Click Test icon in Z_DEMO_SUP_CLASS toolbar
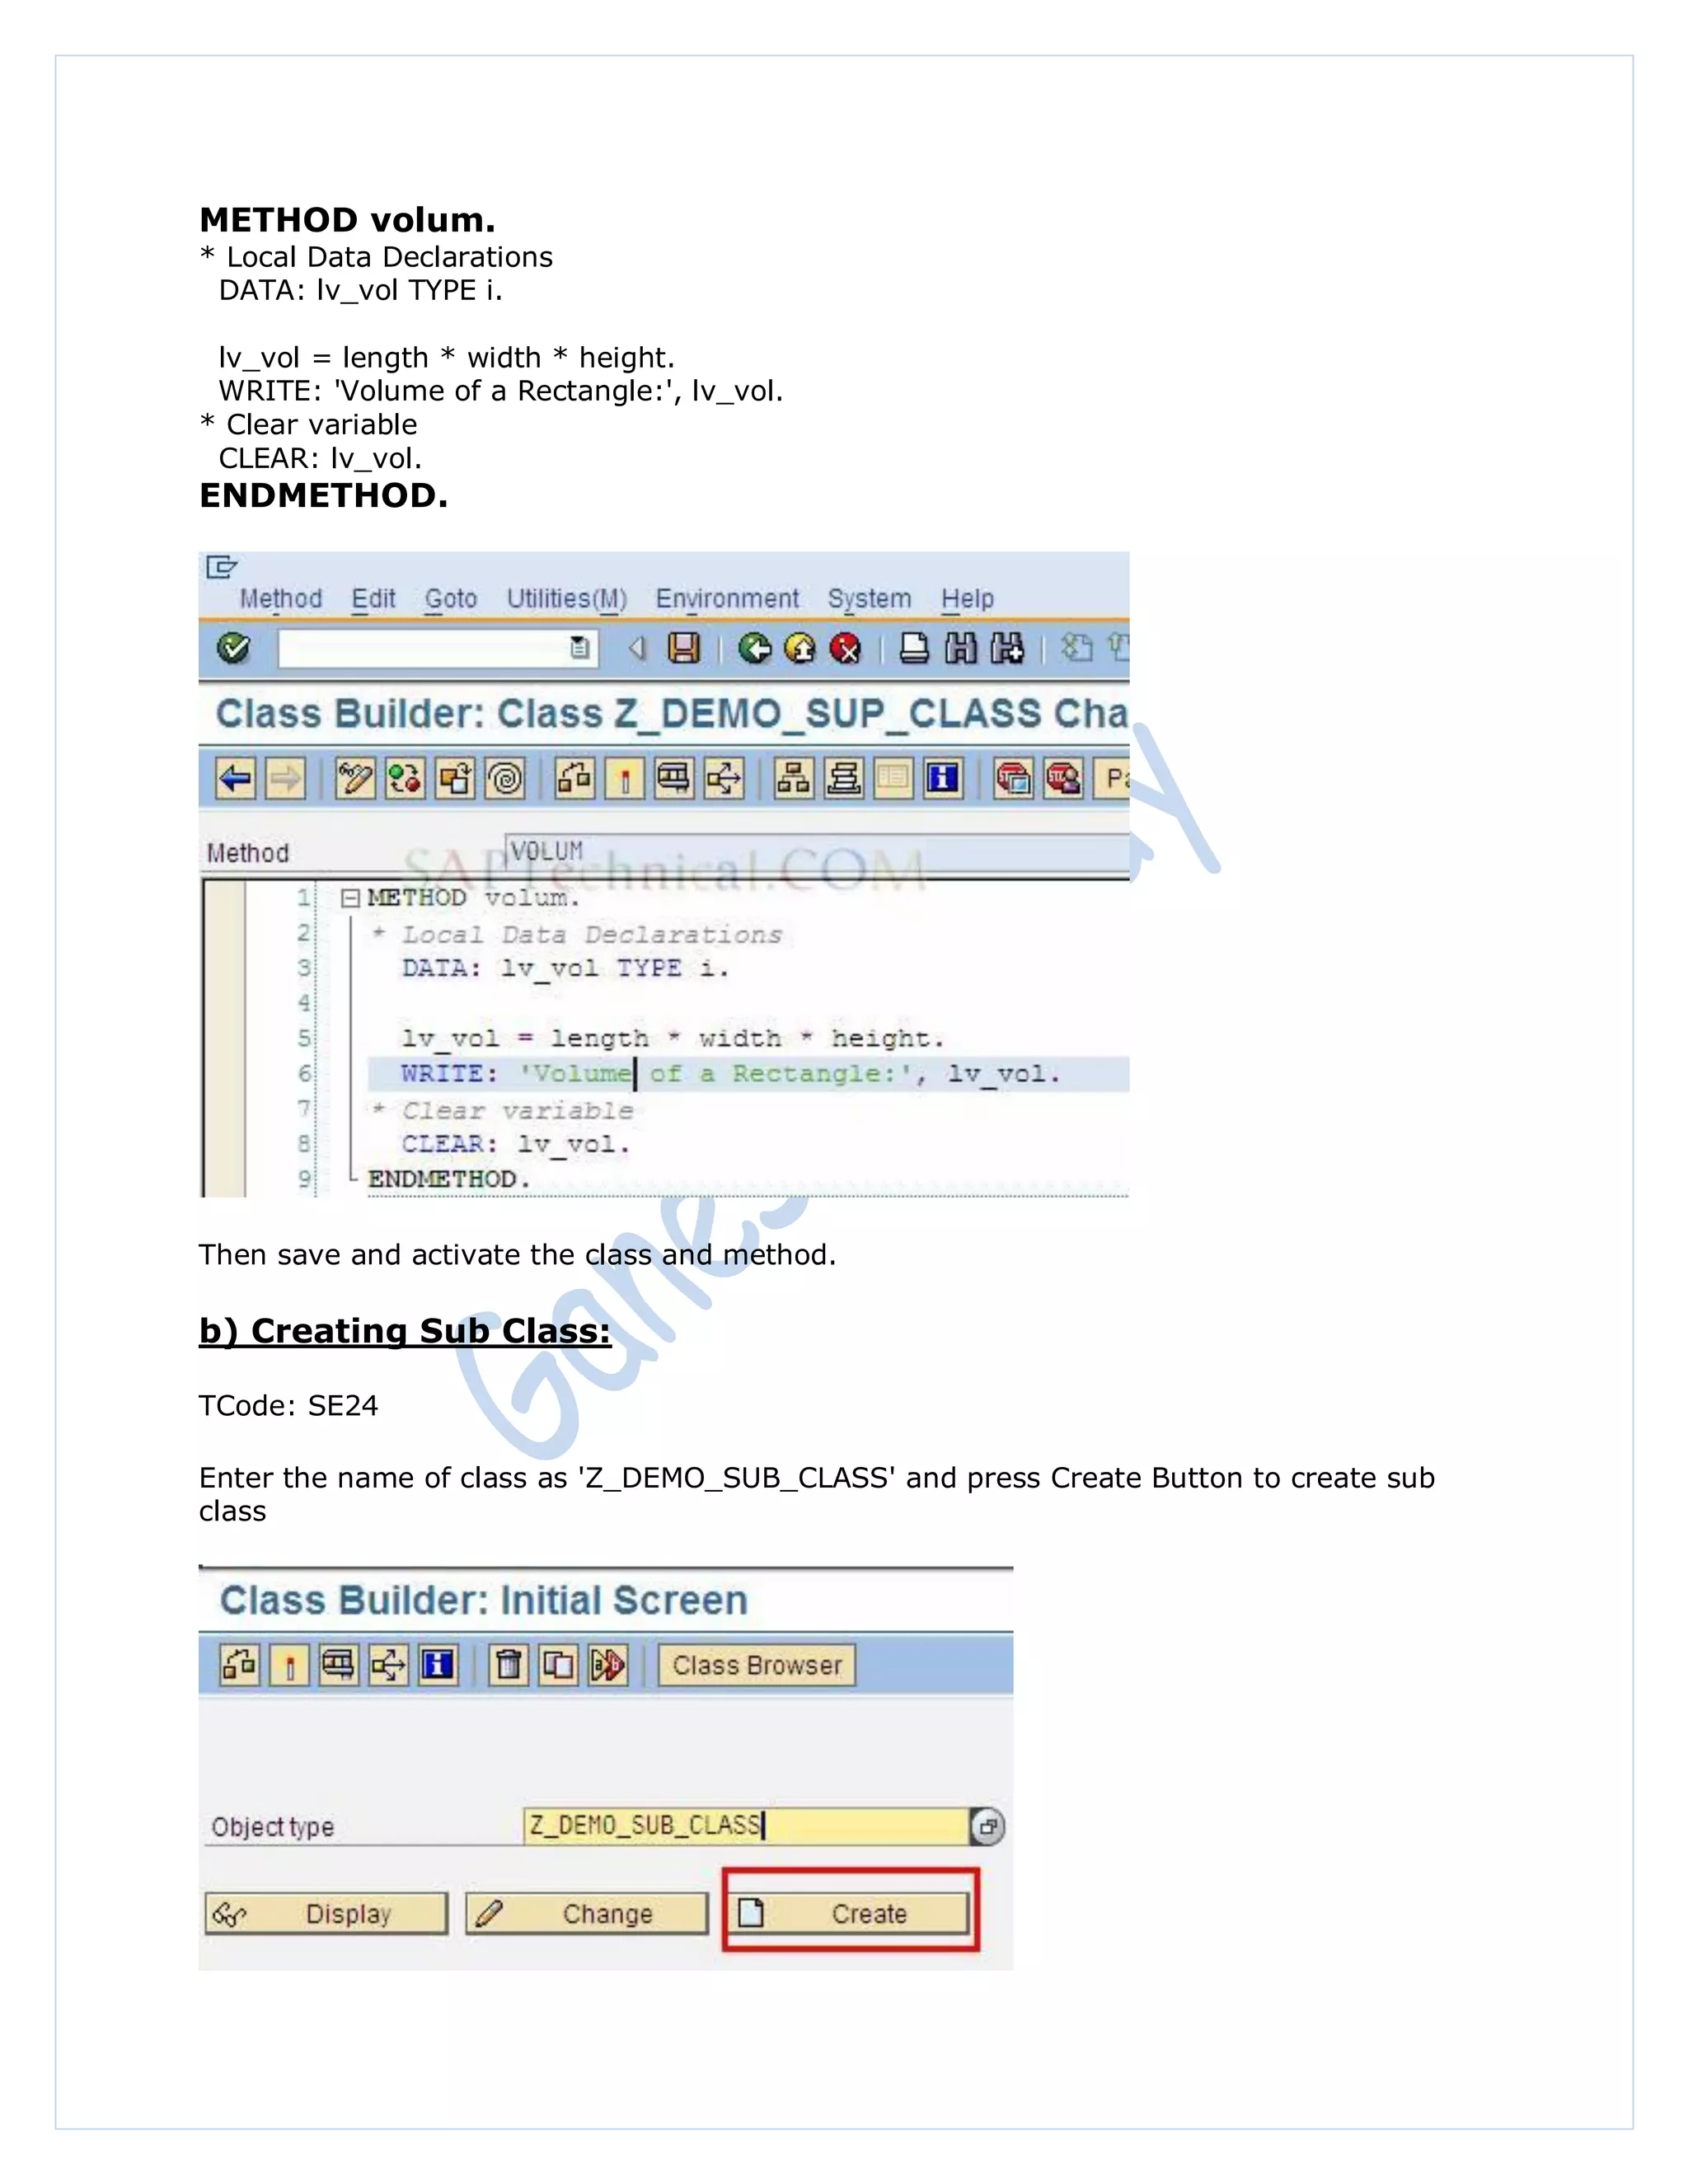The height and width of the screenshot is (2184, 1688). (x=675, y=778)
